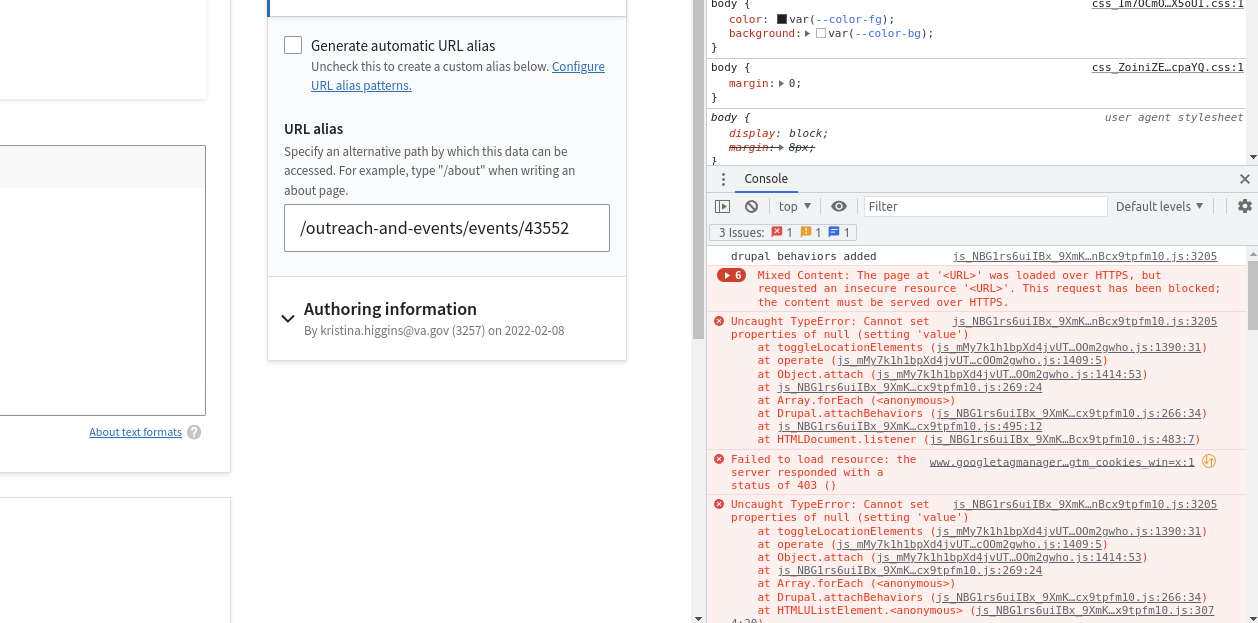Expand the Mixed Content group of 6 messages

tap(732, 275)
